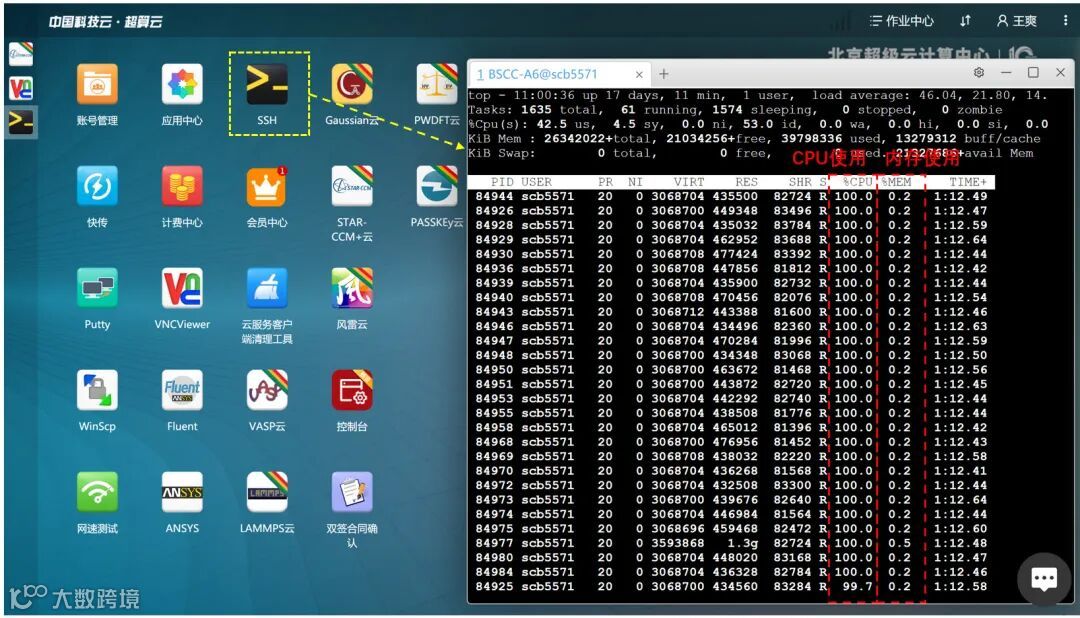Open the Gaussian云 app

352,84
